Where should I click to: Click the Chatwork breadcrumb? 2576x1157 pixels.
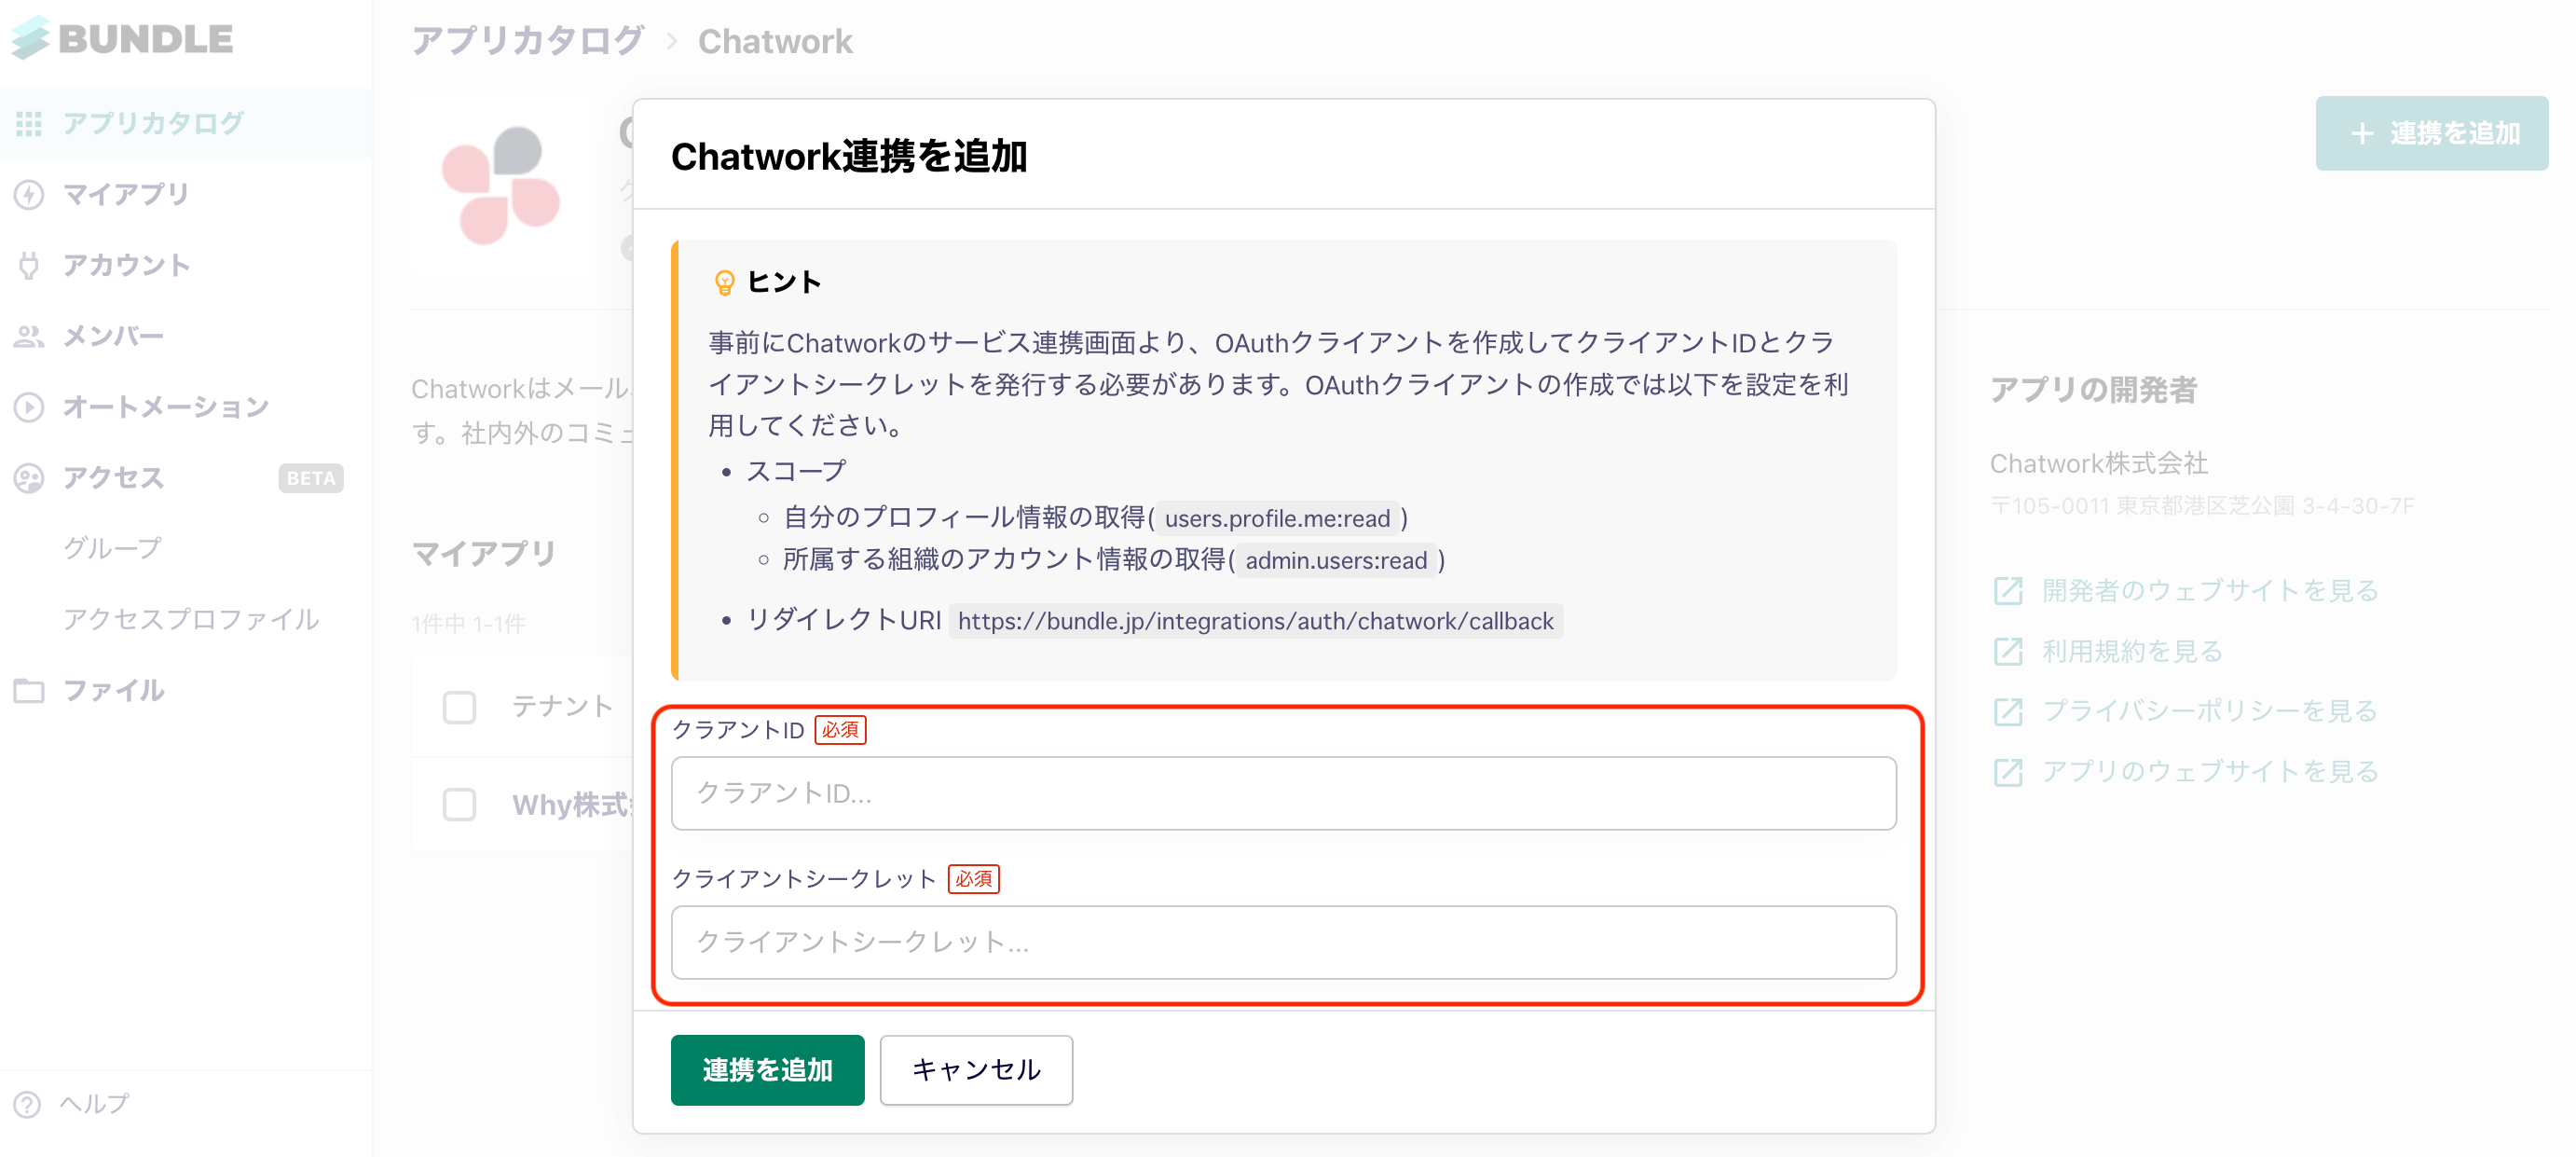[775, 41]
